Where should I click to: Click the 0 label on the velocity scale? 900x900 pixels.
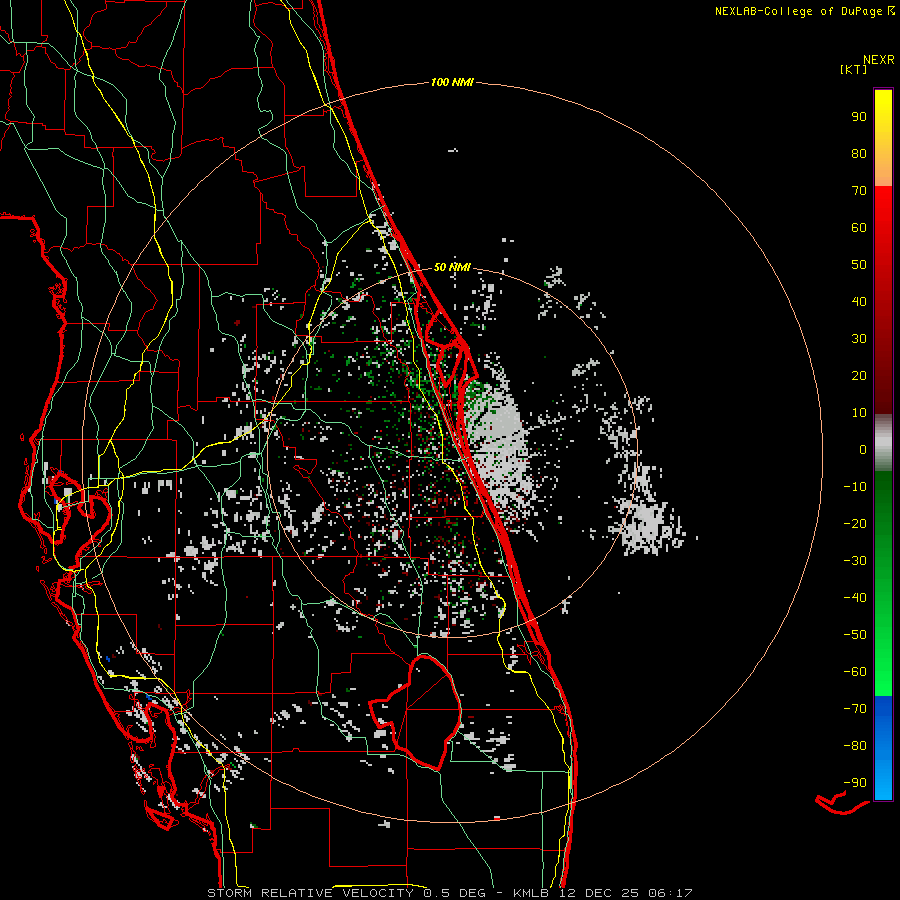point(862,450)
